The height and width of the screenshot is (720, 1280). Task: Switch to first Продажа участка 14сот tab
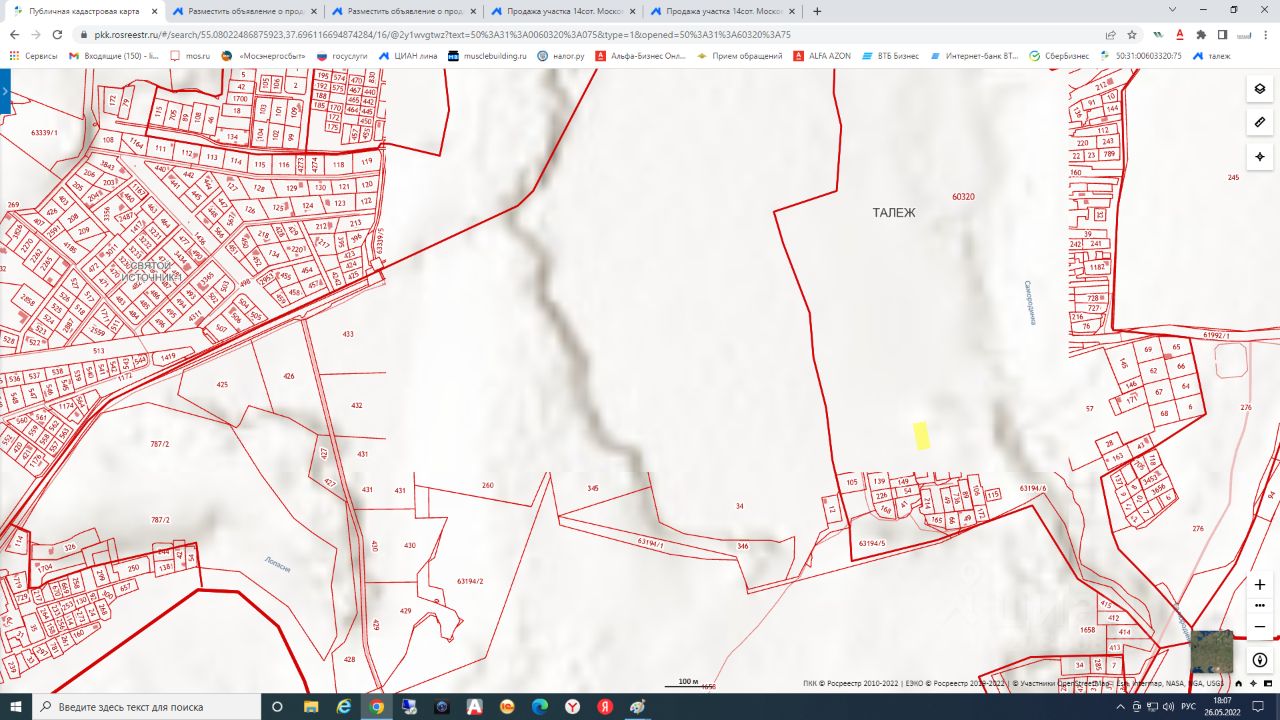tap(565, 11)
